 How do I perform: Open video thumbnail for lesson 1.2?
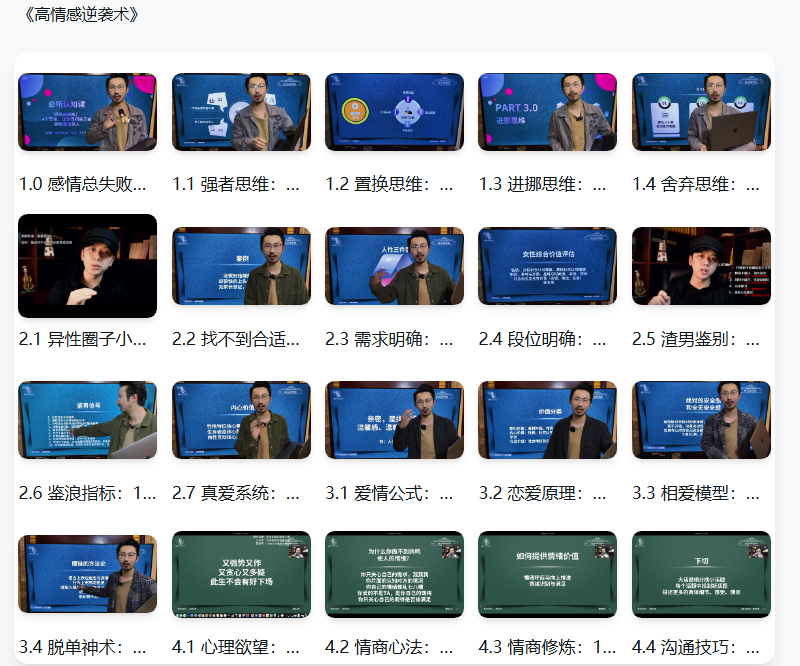point(394,112)
